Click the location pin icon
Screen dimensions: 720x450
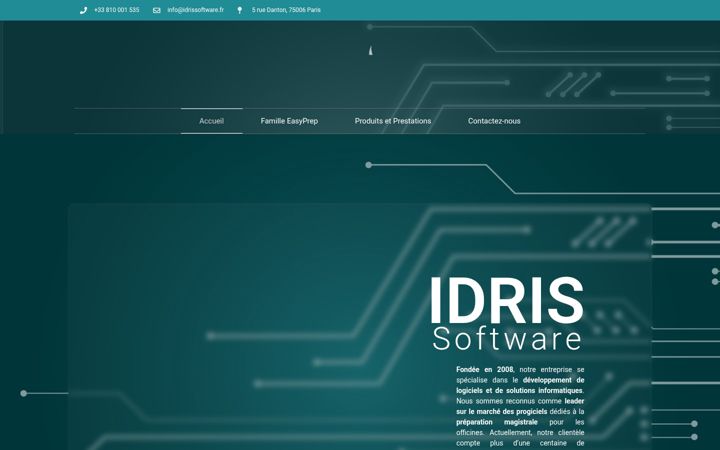pyautogui.click(x=239, y=10)
